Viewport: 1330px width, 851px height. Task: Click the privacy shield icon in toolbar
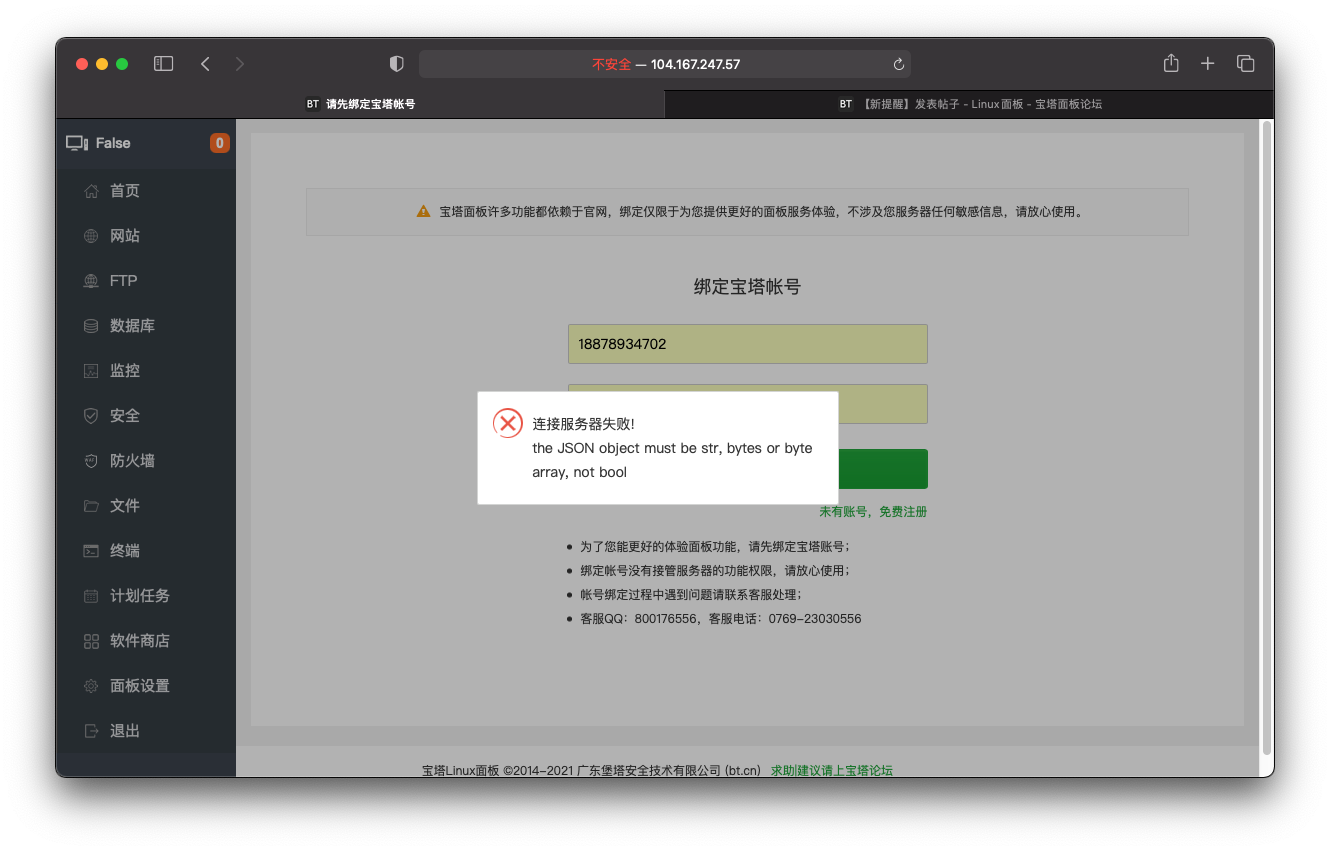click(x=397, y=64)
